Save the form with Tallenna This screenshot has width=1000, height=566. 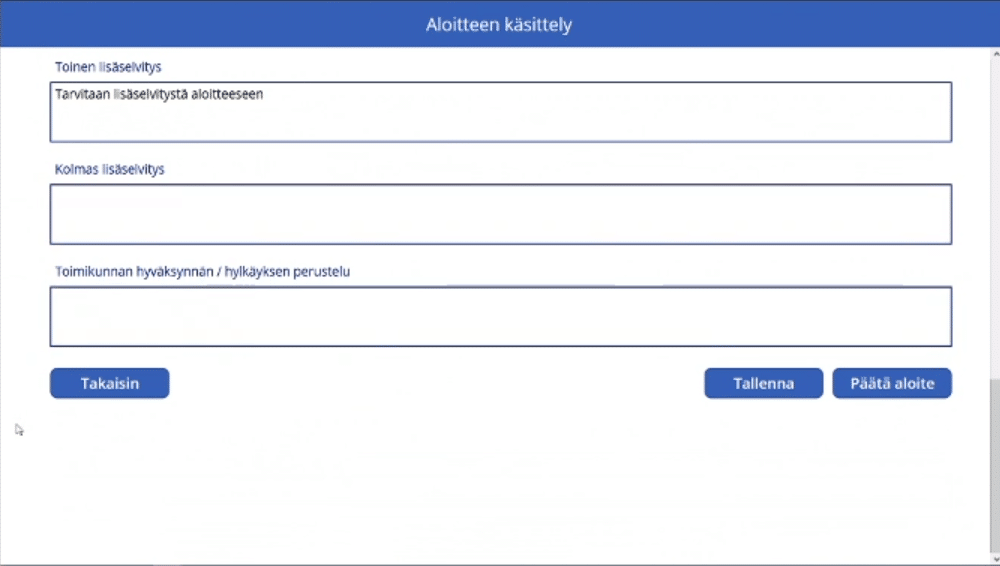pos(763,383)
